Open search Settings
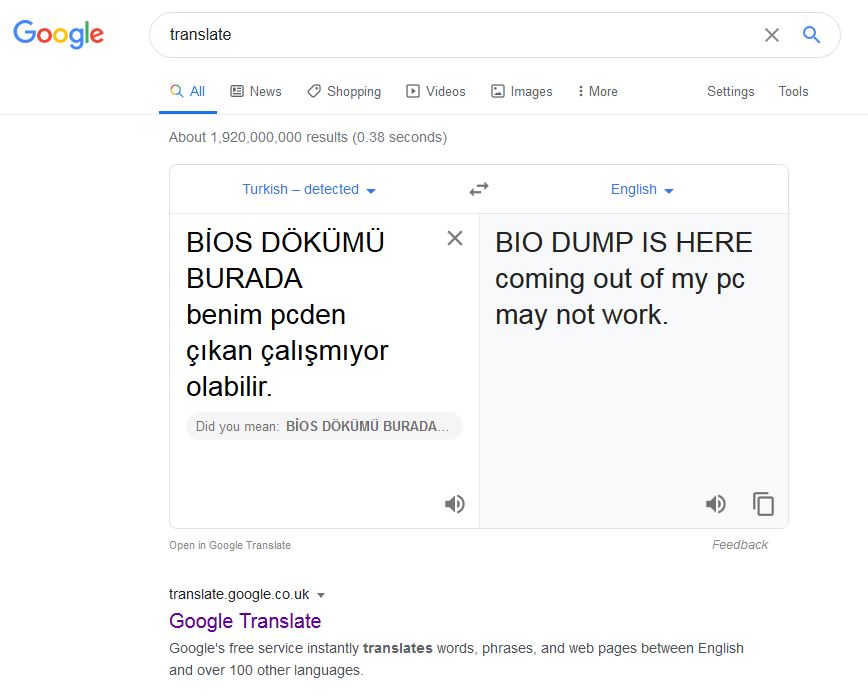The height and width of the screenshot is (696, 868). click(730, 91)
